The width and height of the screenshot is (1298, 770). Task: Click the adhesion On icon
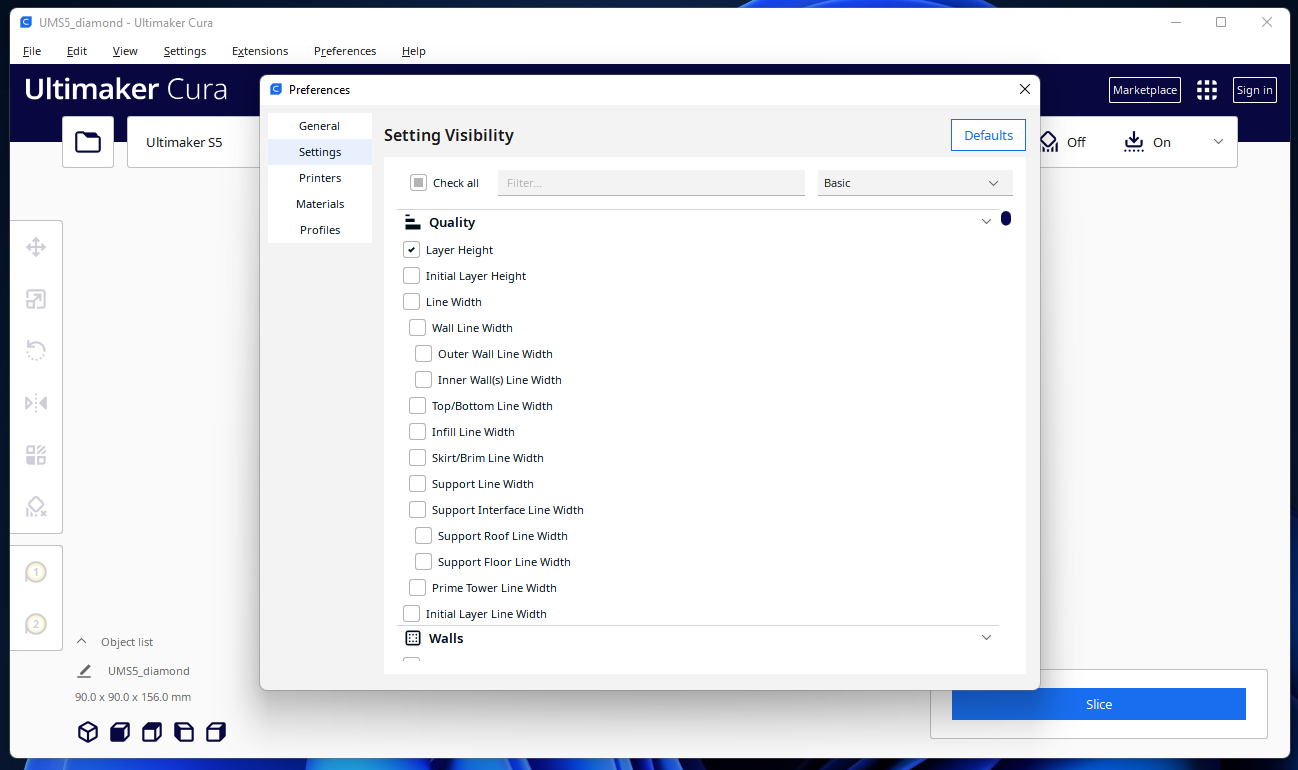tap(1134, 142)
